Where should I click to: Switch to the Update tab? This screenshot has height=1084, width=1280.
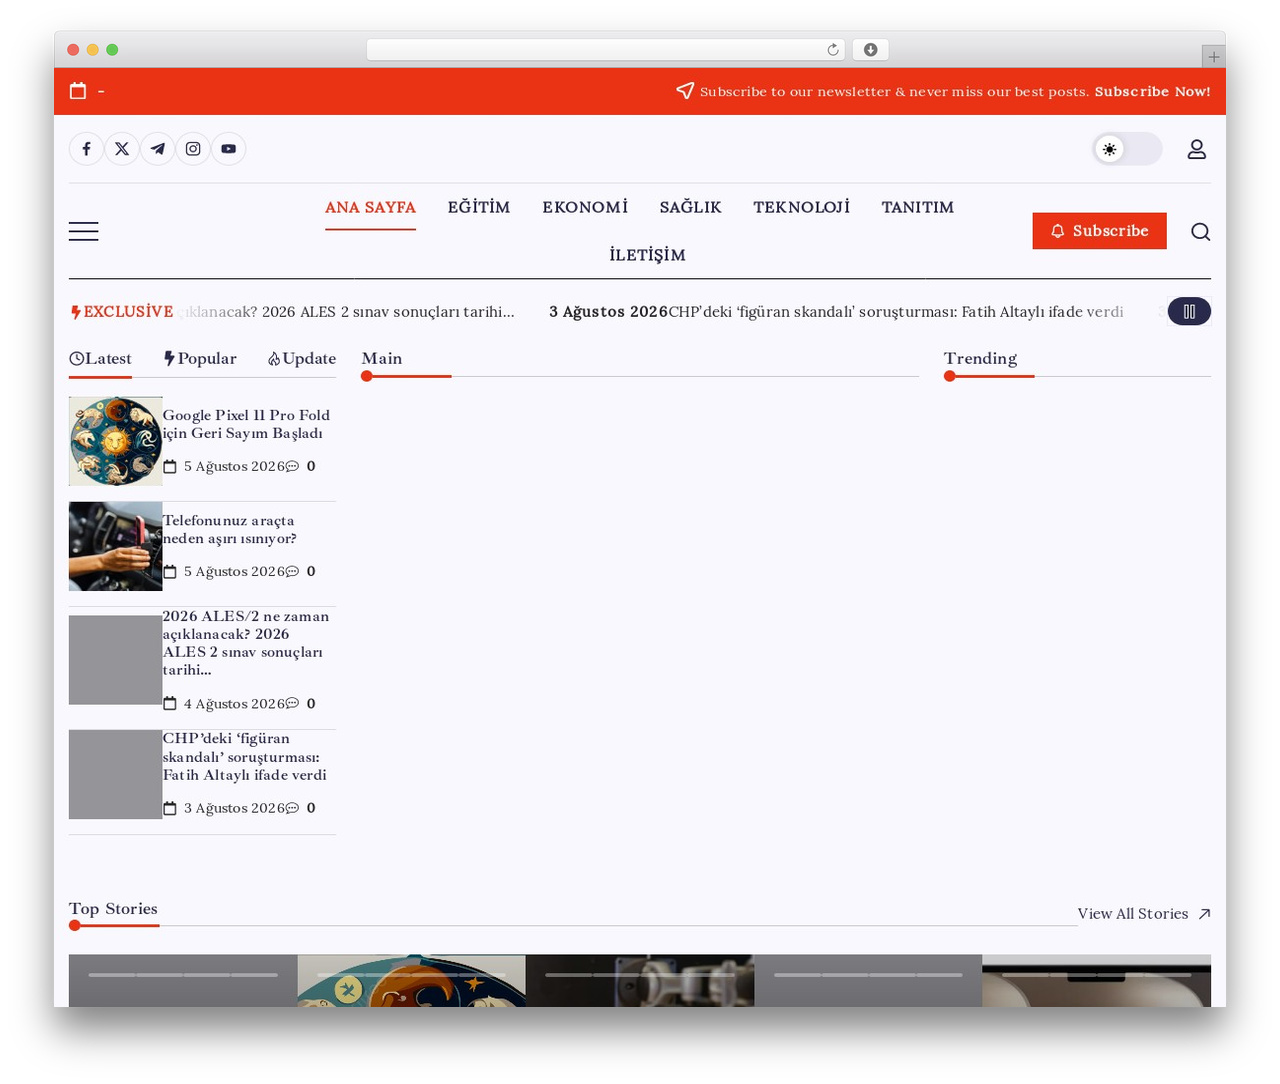tap(302, 359)
